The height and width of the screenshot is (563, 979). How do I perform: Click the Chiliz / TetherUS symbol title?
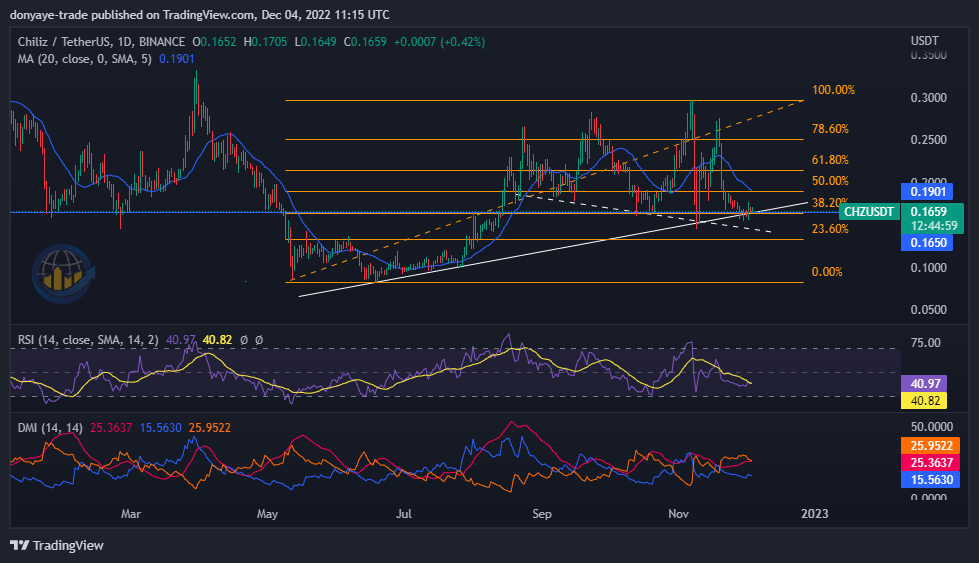coord(101,42)
